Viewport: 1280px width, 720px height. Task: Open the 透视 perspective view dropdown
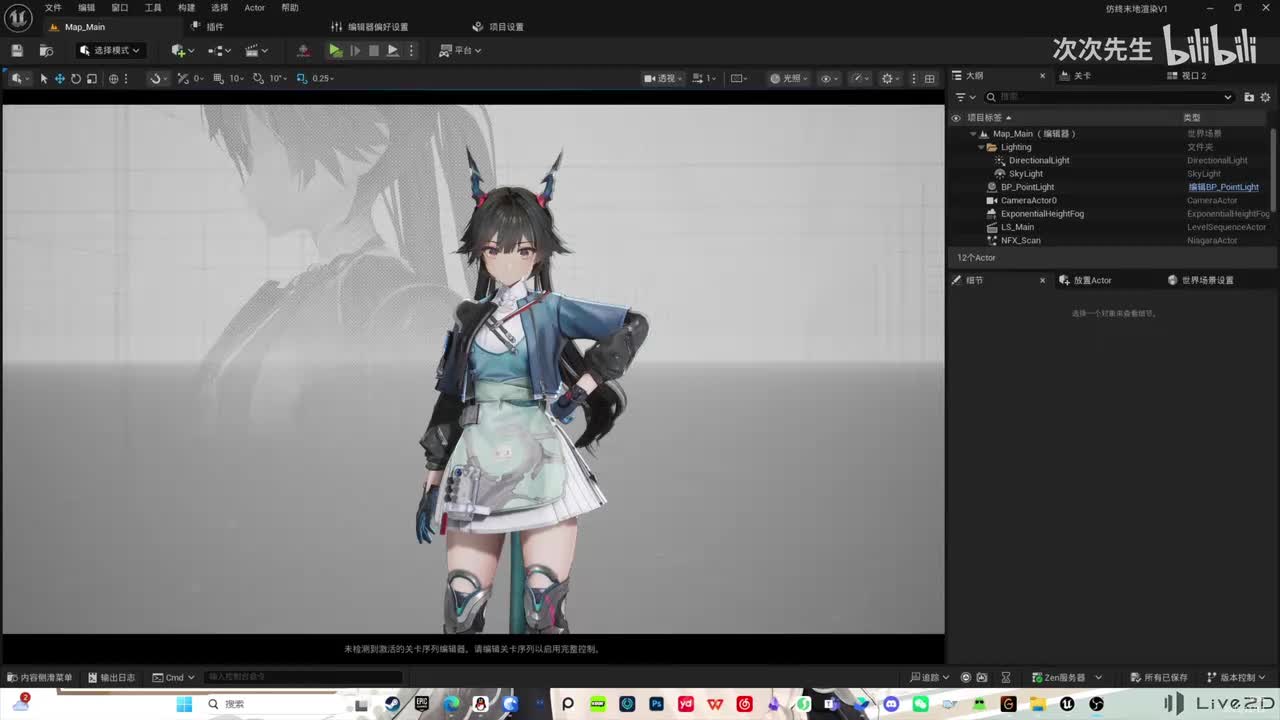pos(664,78)
